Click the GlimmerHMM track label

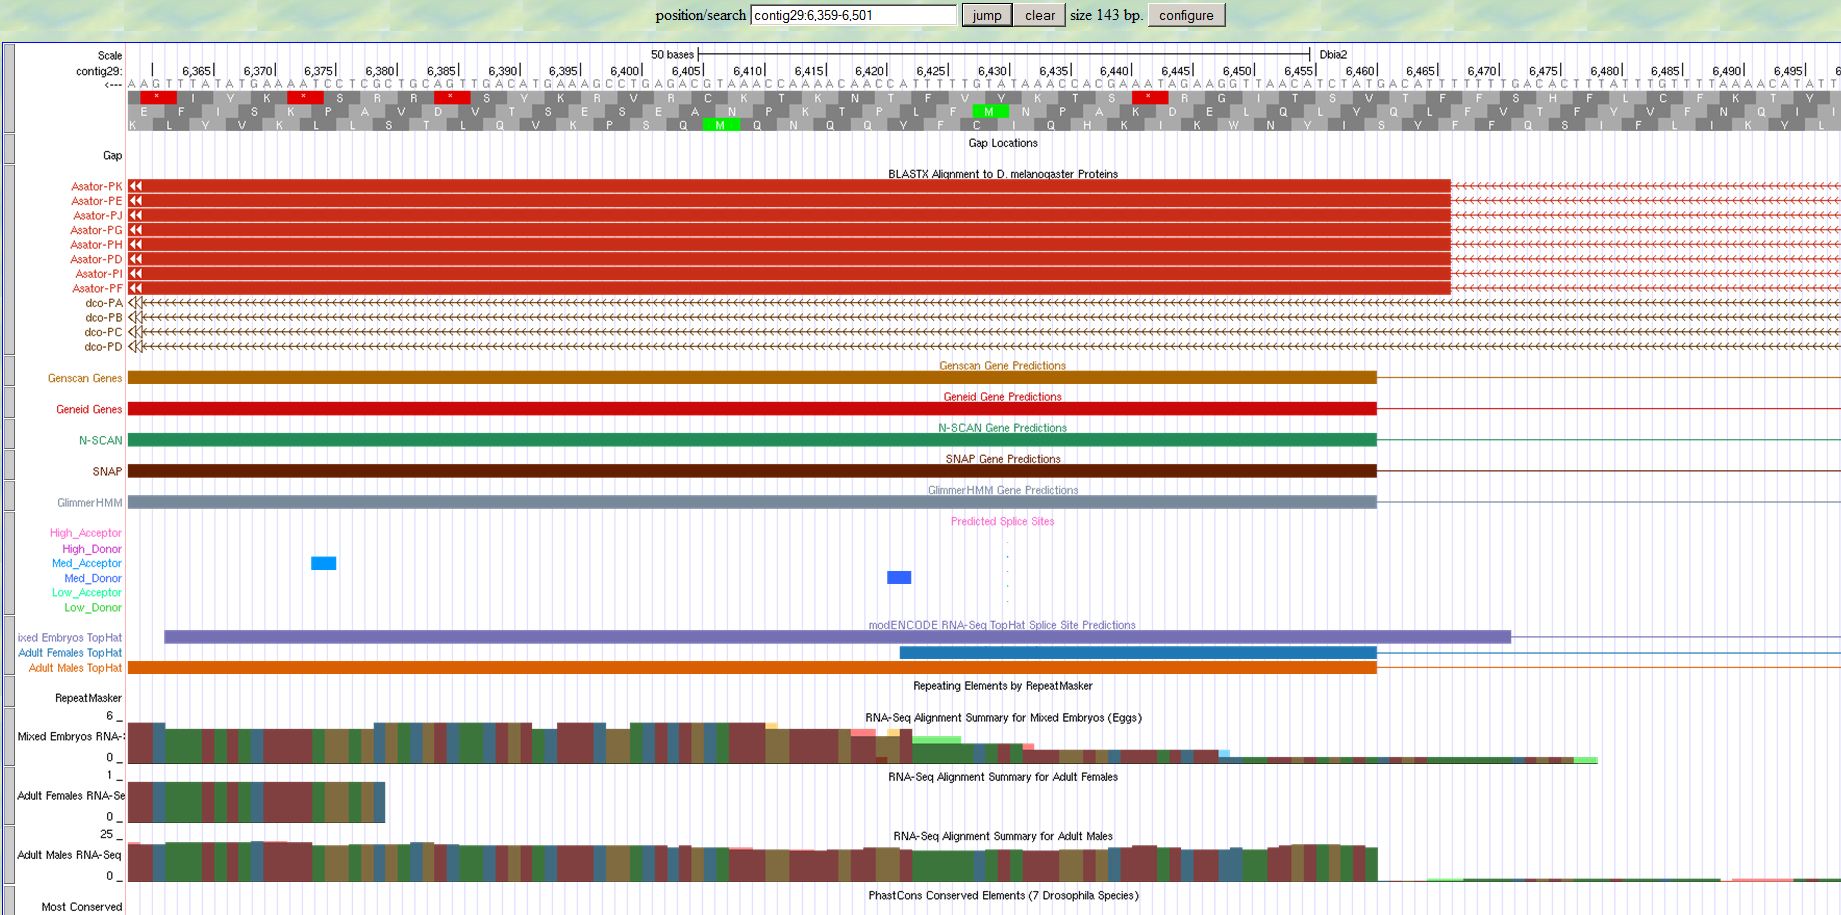pos(90,503)
